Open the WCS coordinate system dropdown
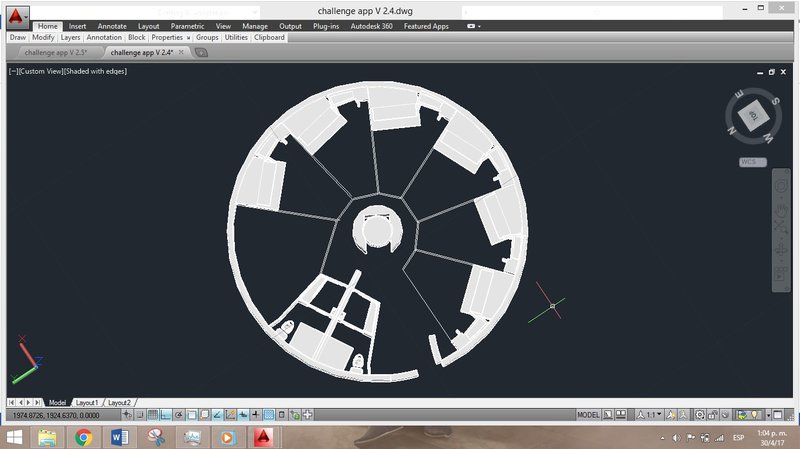This screenshot has width=800, height=449. pos(752,161)
